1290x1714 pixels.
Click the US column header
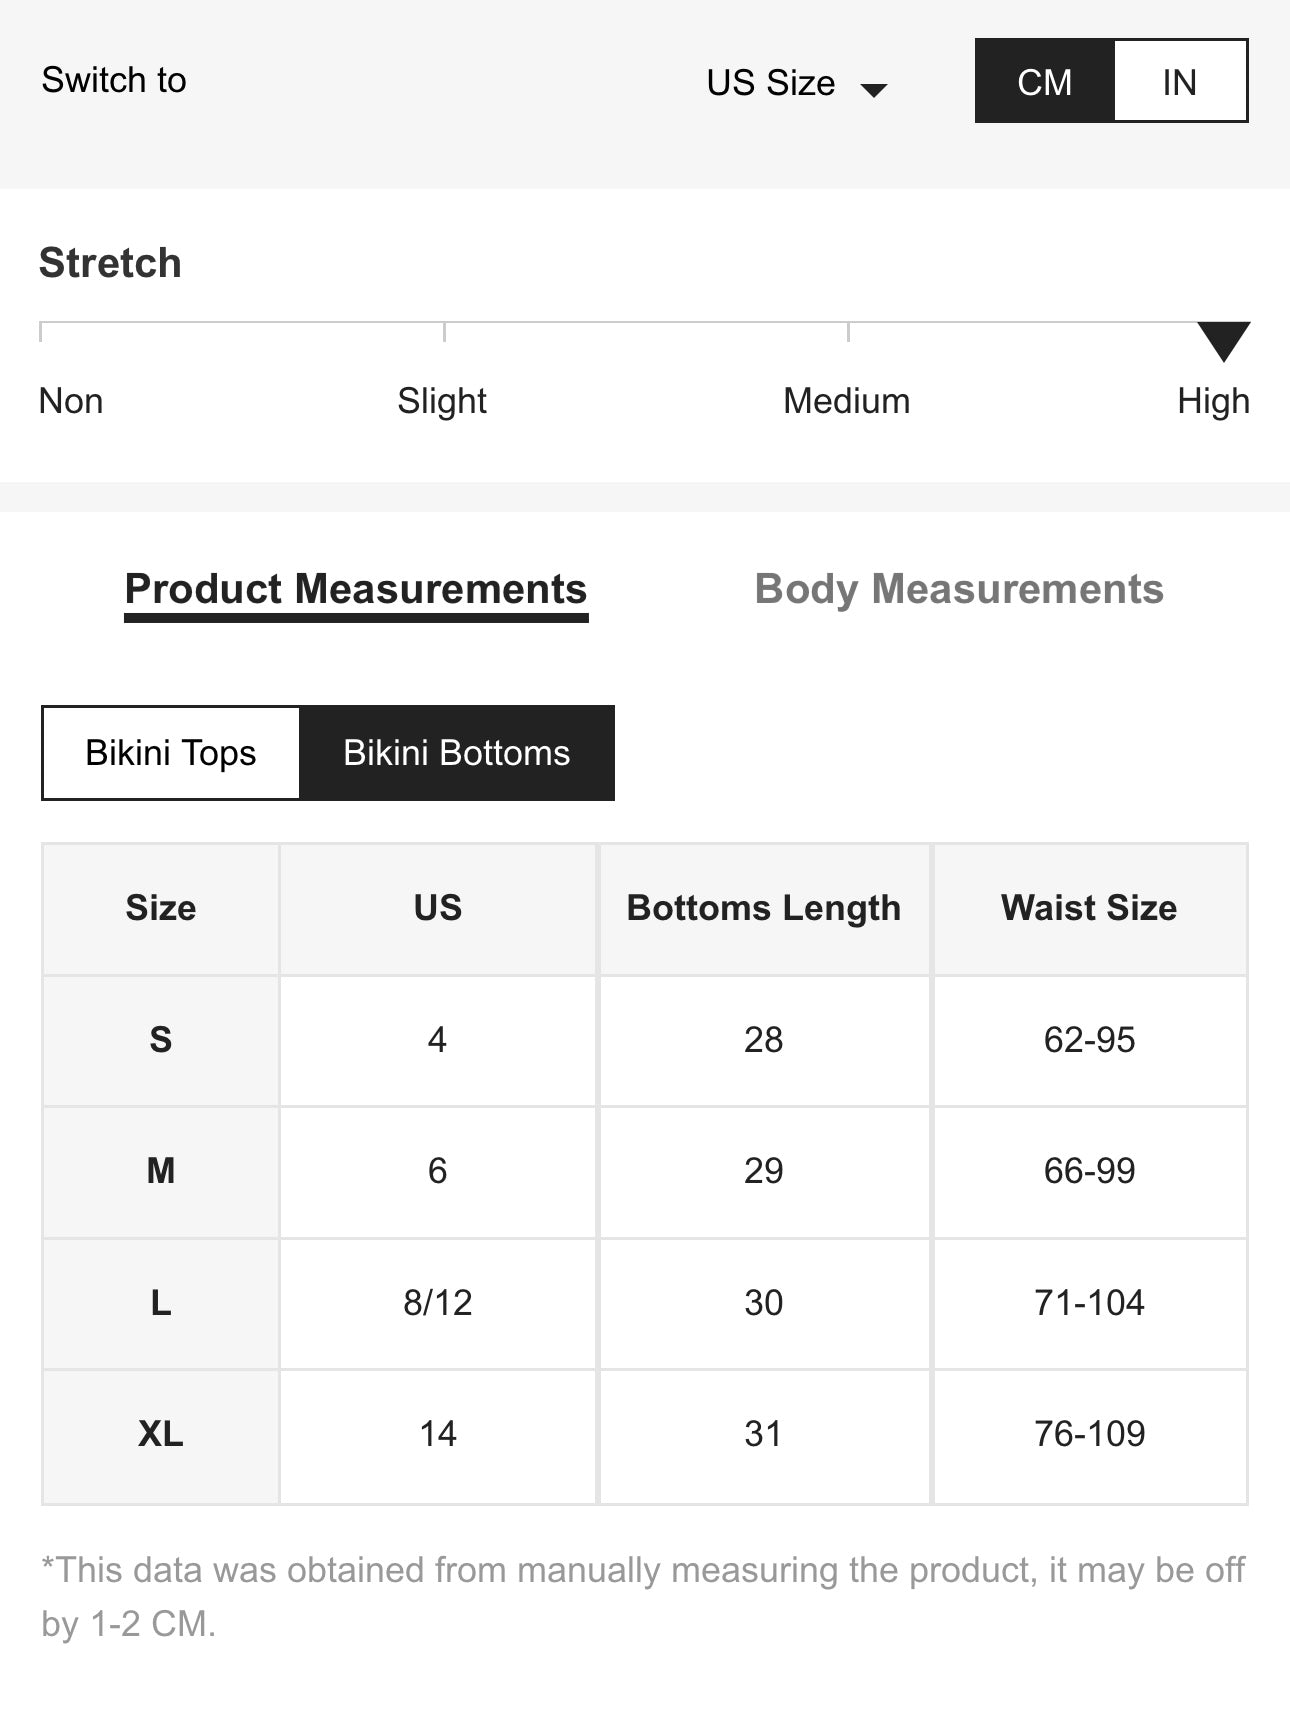click(x=437, y=908)
